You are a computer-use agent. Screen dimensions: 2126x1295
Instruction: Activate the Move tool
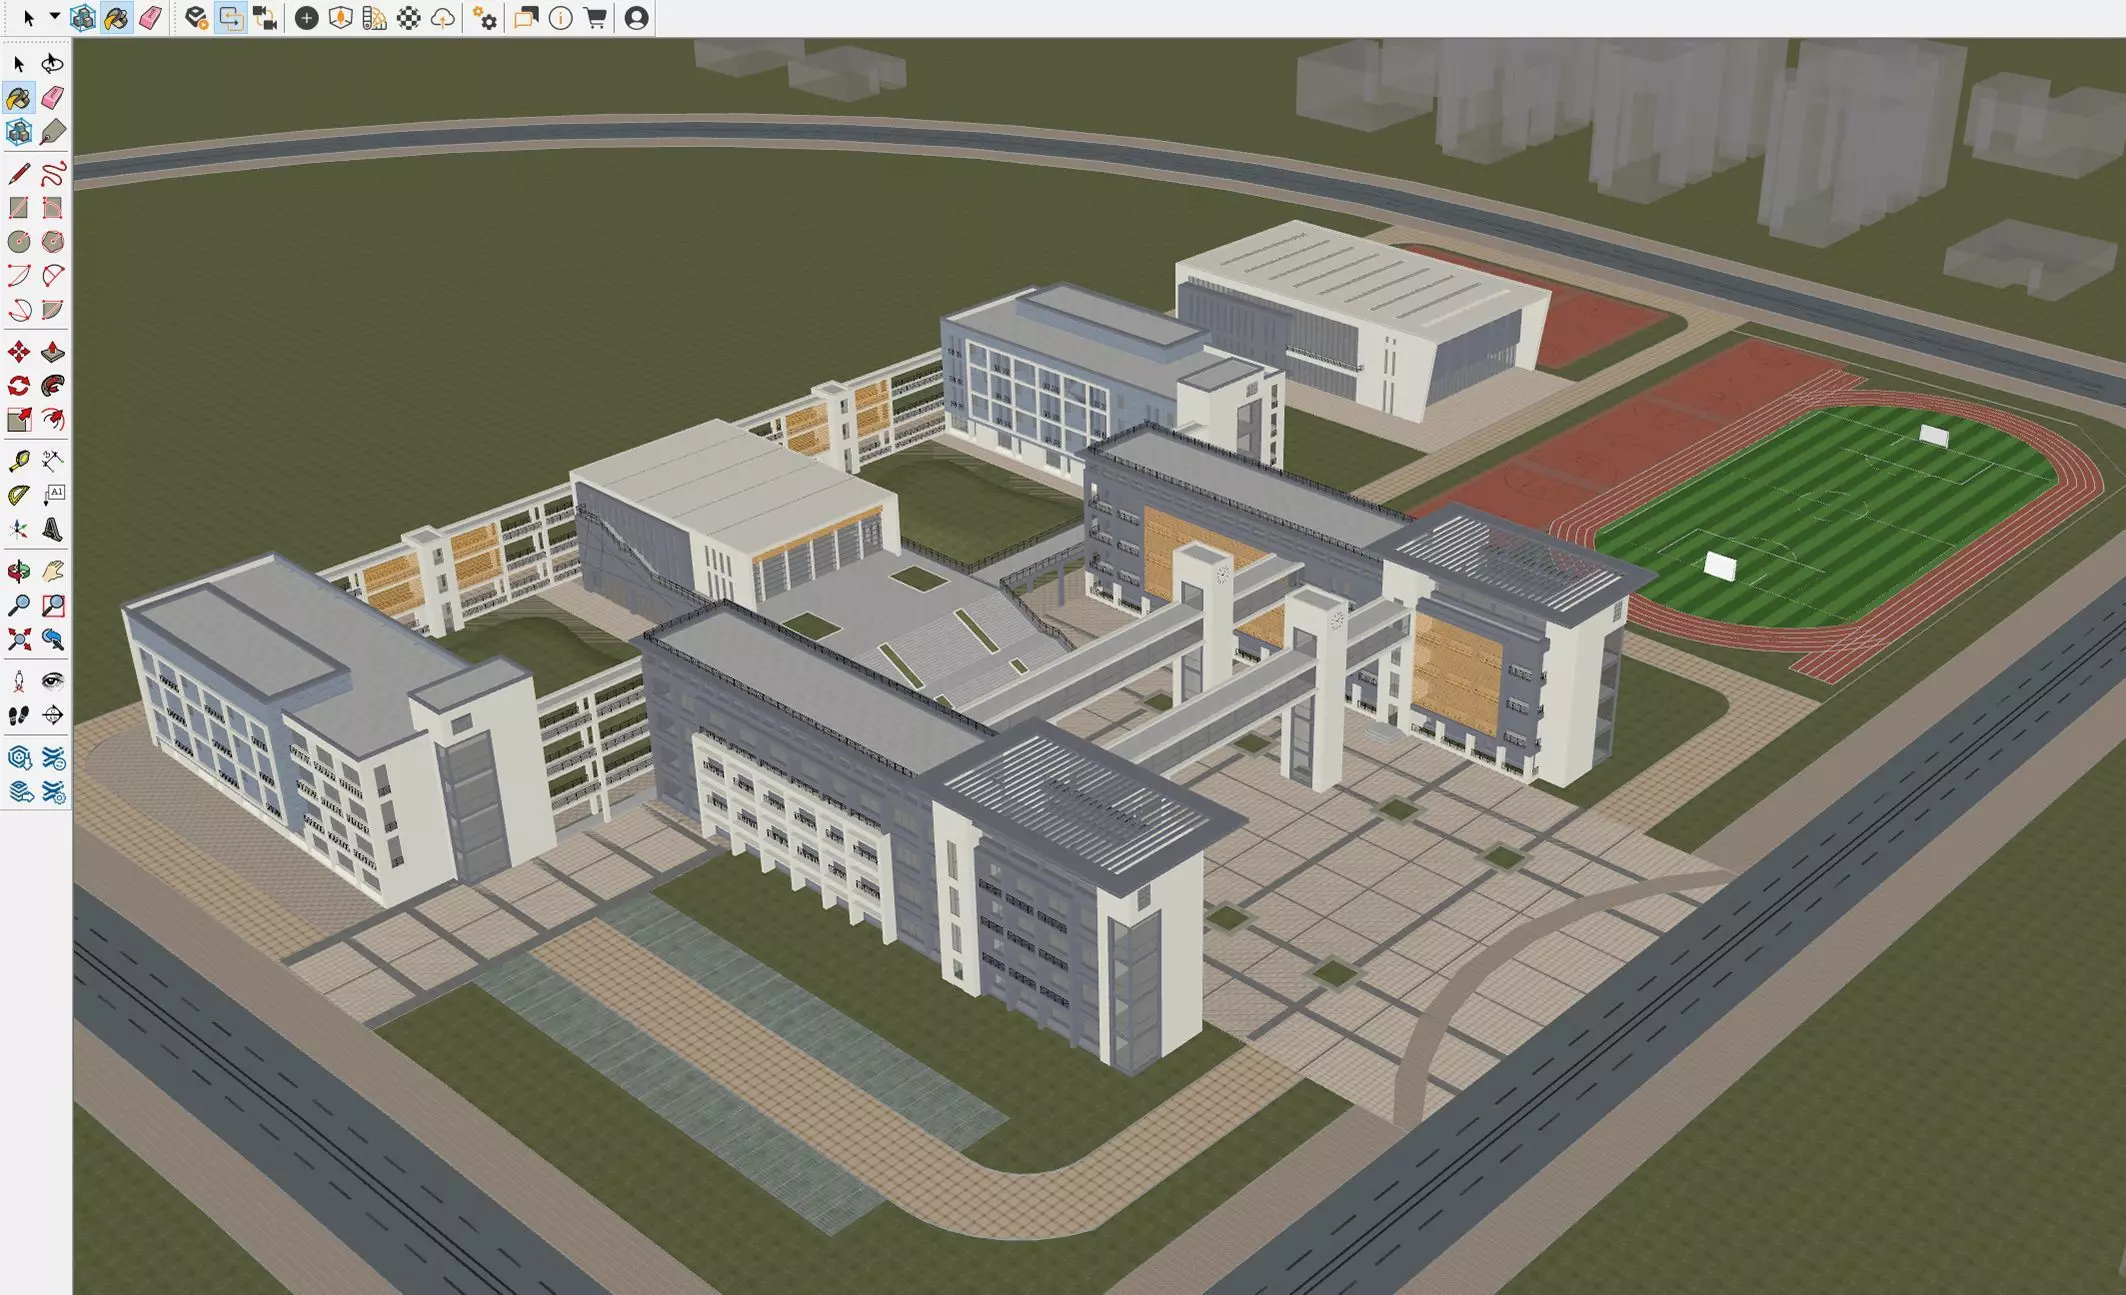tap(19, 352)
